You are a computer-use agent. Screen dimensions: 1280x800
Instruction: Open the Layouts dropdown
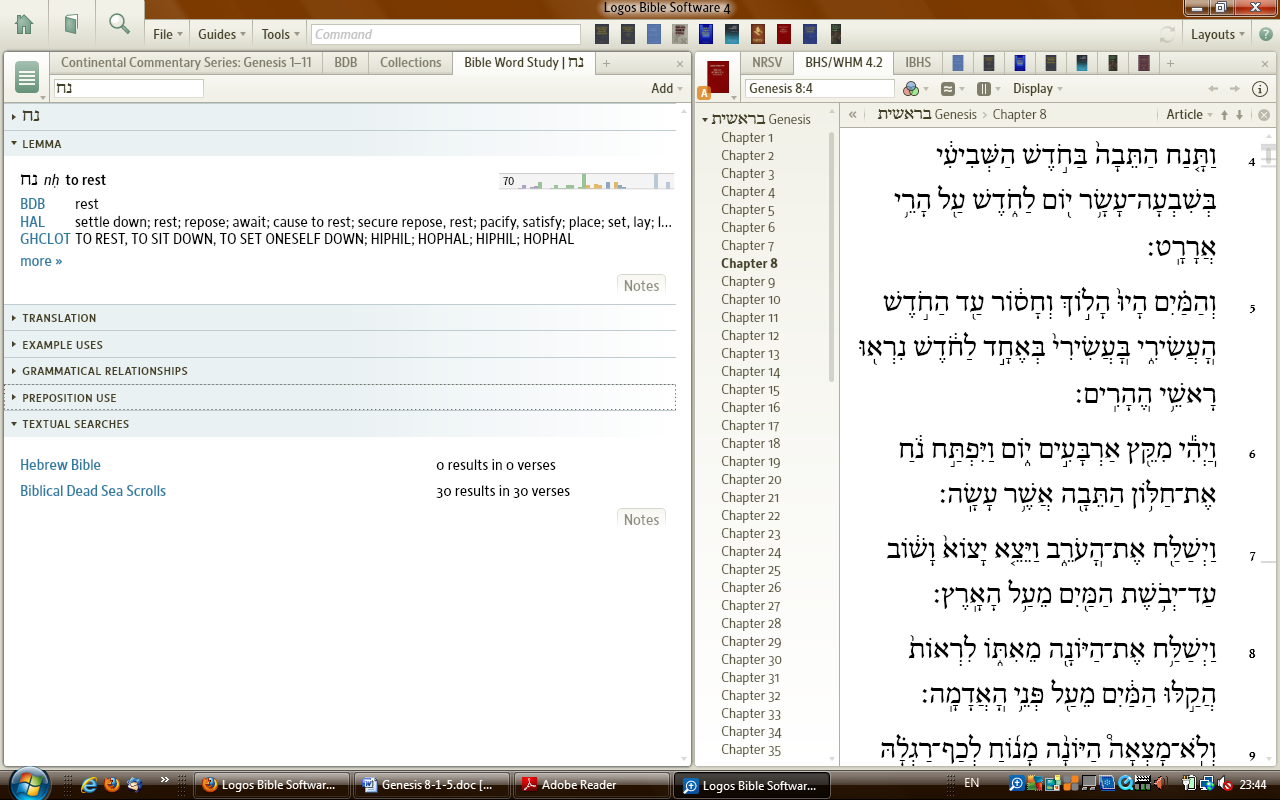(1218, 34)
